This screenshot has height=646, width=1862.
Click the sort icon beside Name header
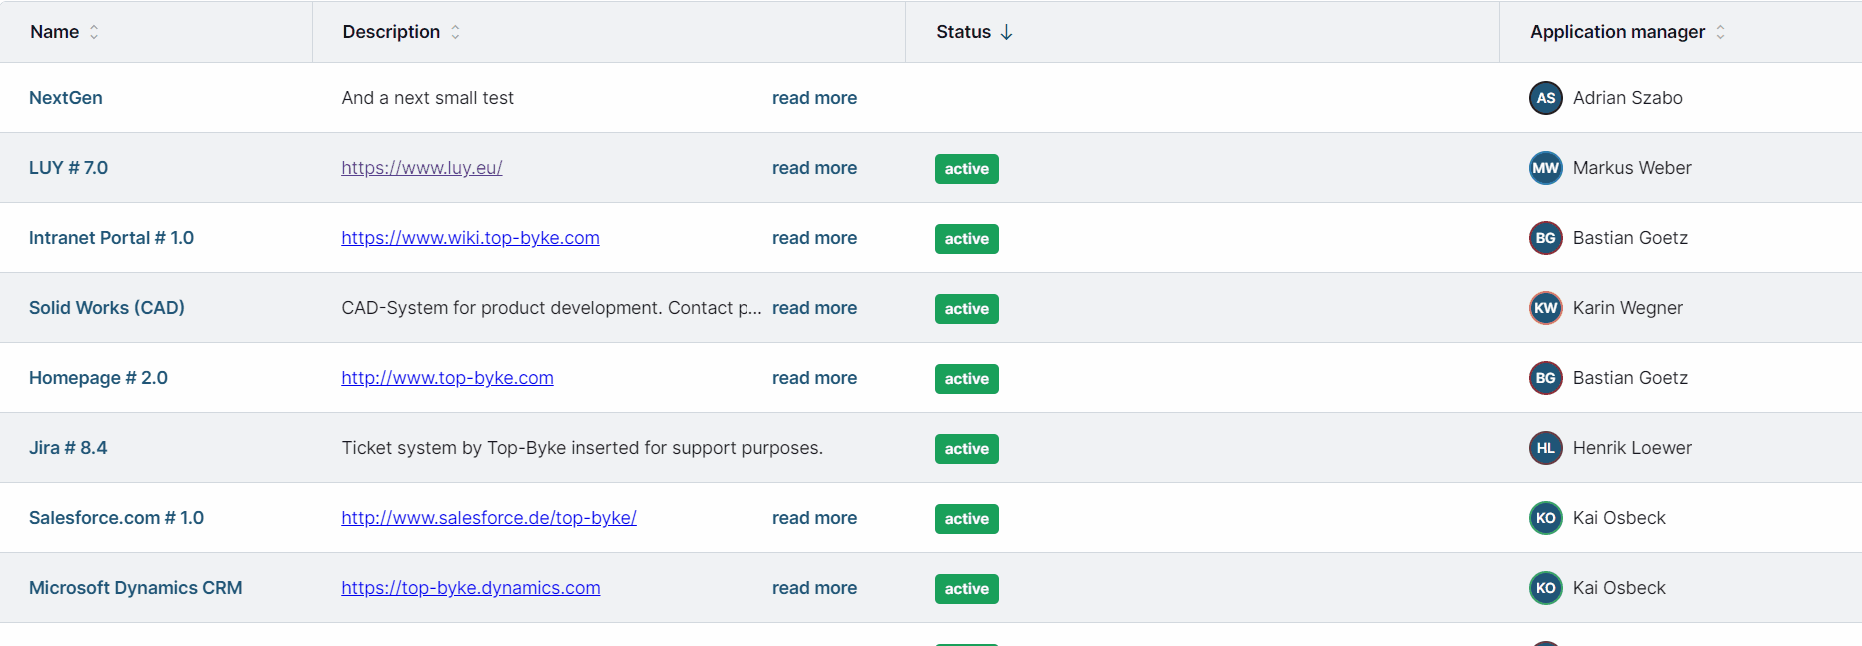94,32
